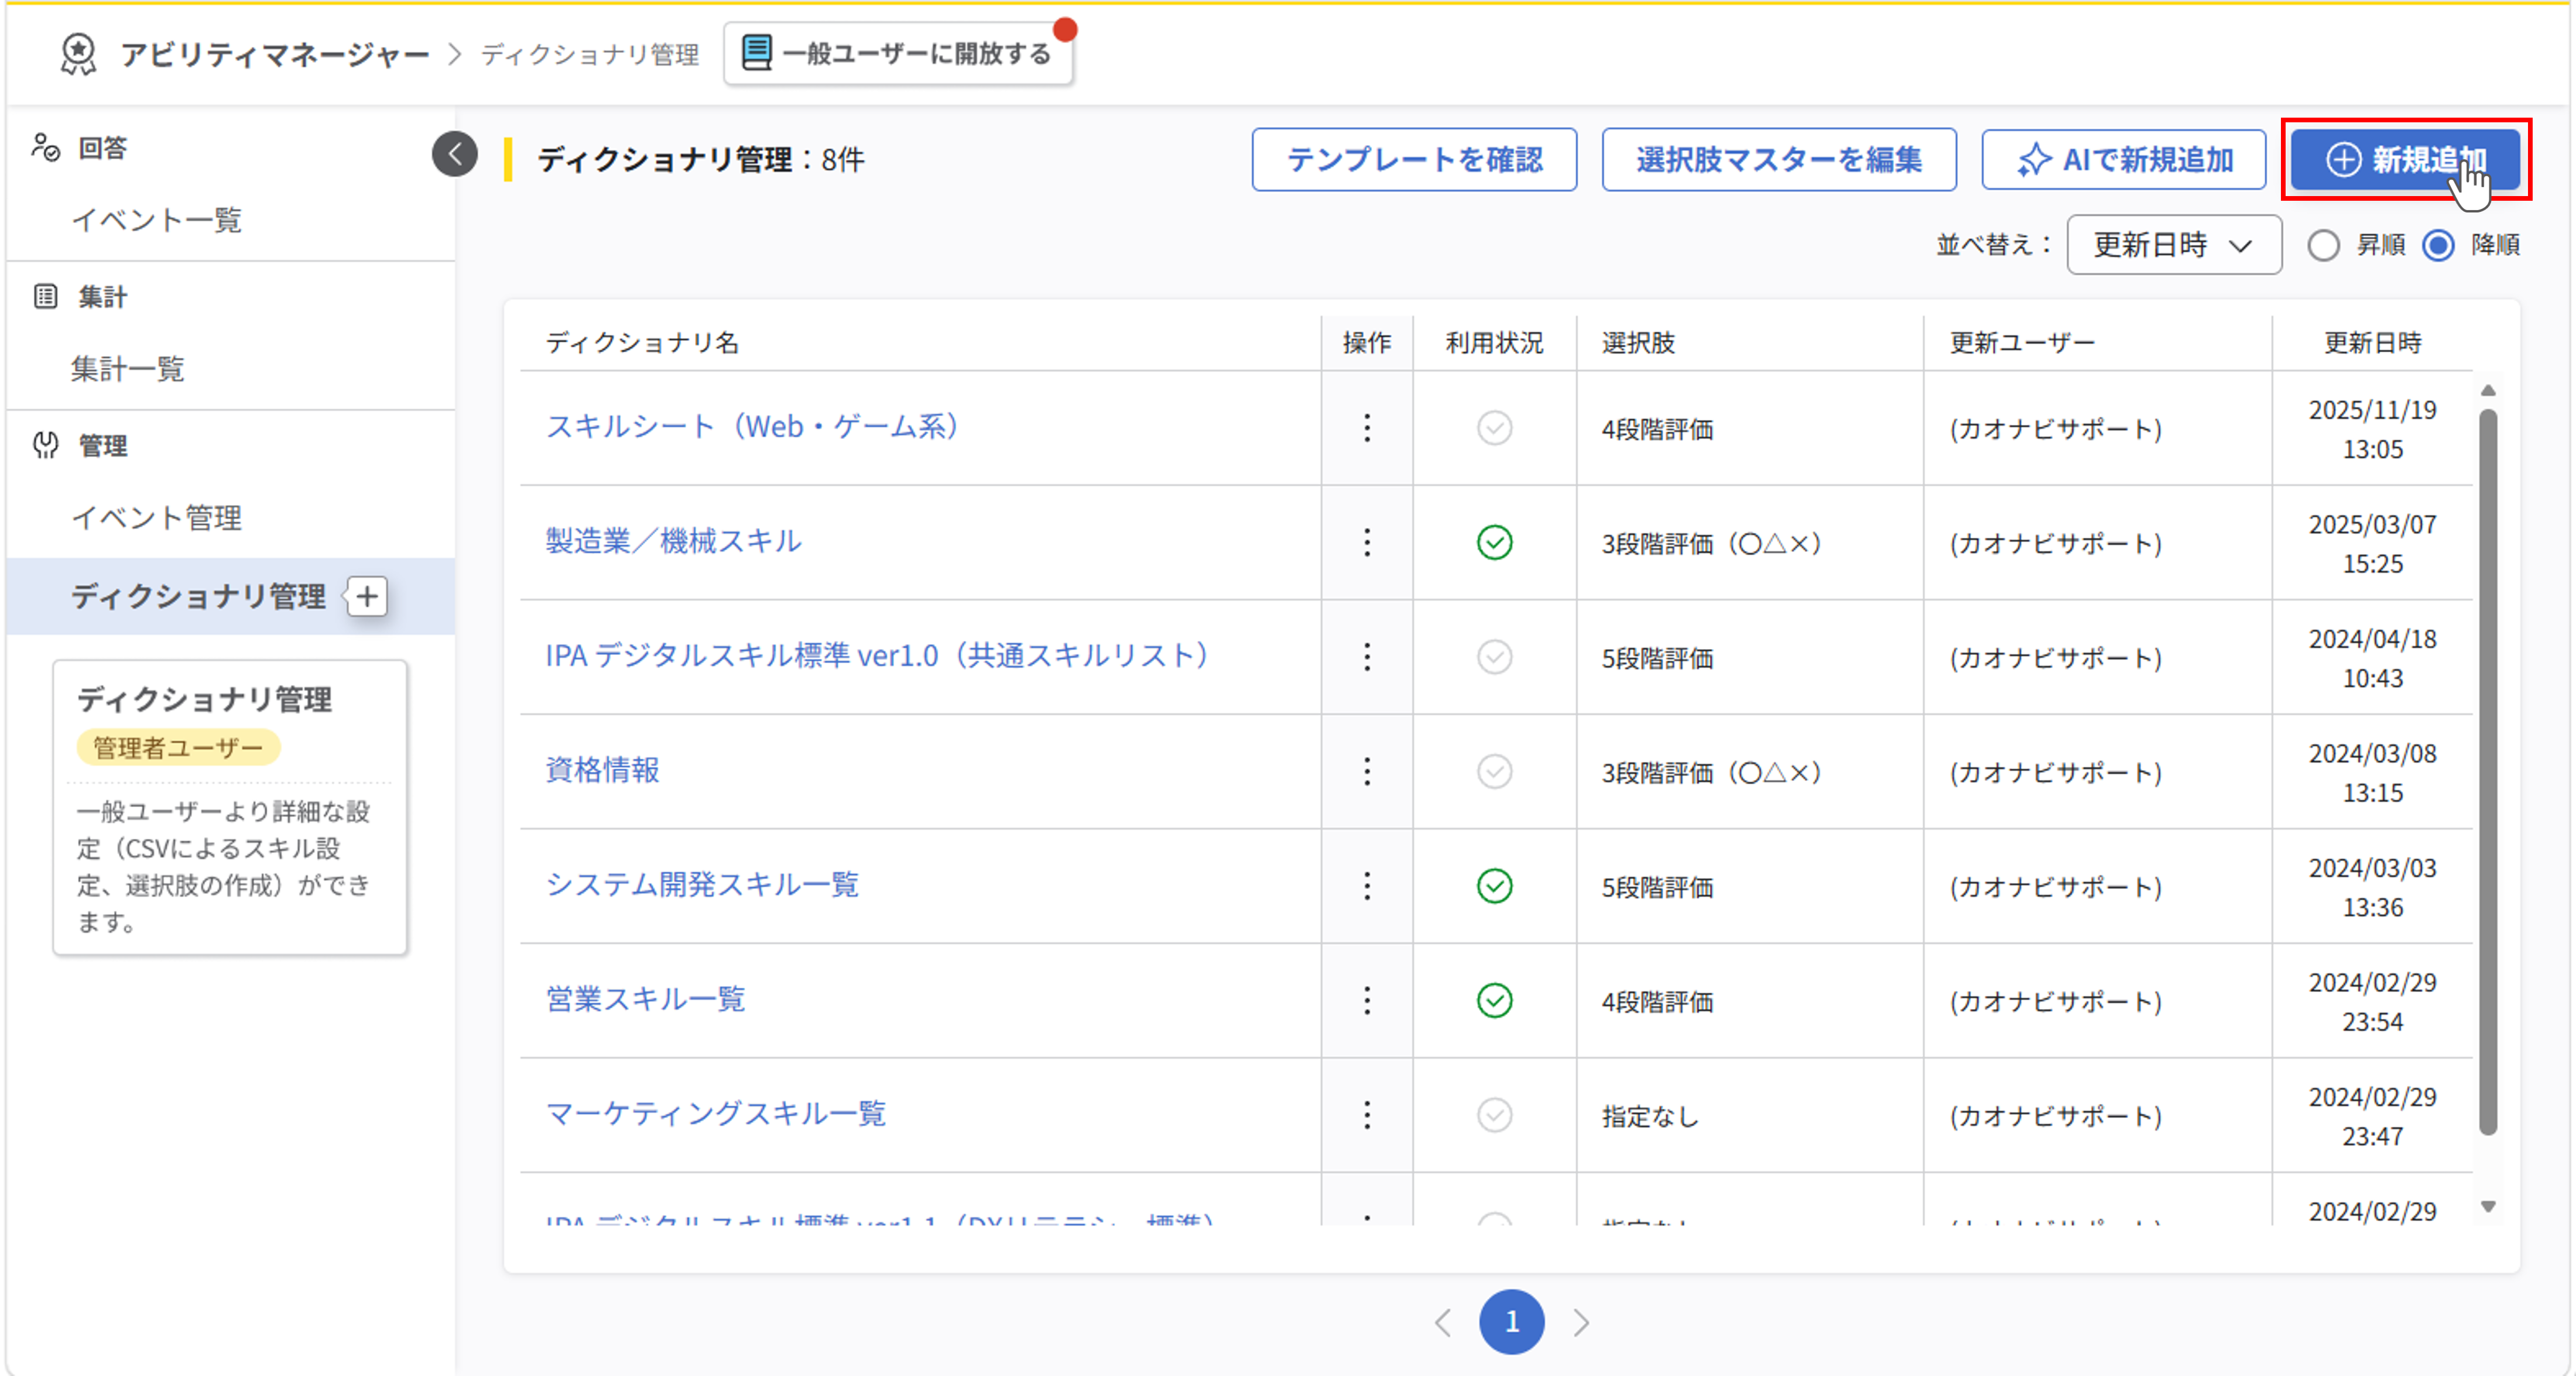Viewport: 2576px width, 1376px height.
Task: Click the AIで新規追加 button
Action: point(2124,160)
